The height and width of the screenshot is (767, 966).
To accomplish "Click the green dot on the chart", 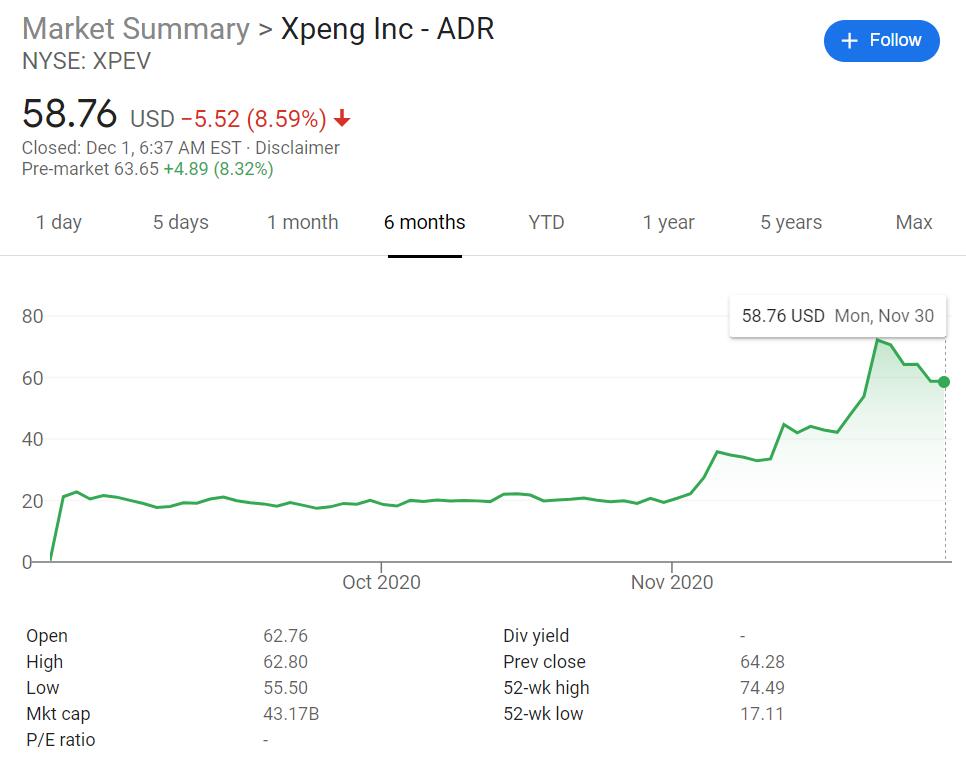I will [943, 382].
